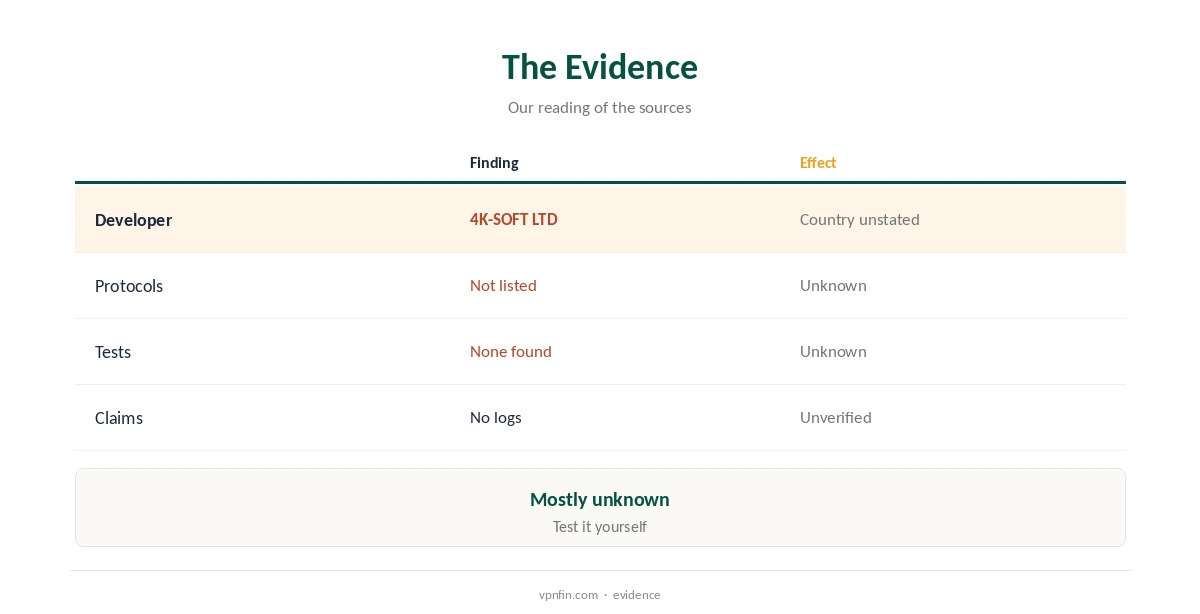Image resolution: width=1200 pixels, height=614 pixels.
Task: Click the '4K-SOFT LTD' cell
Action: (x=514, y=219)
